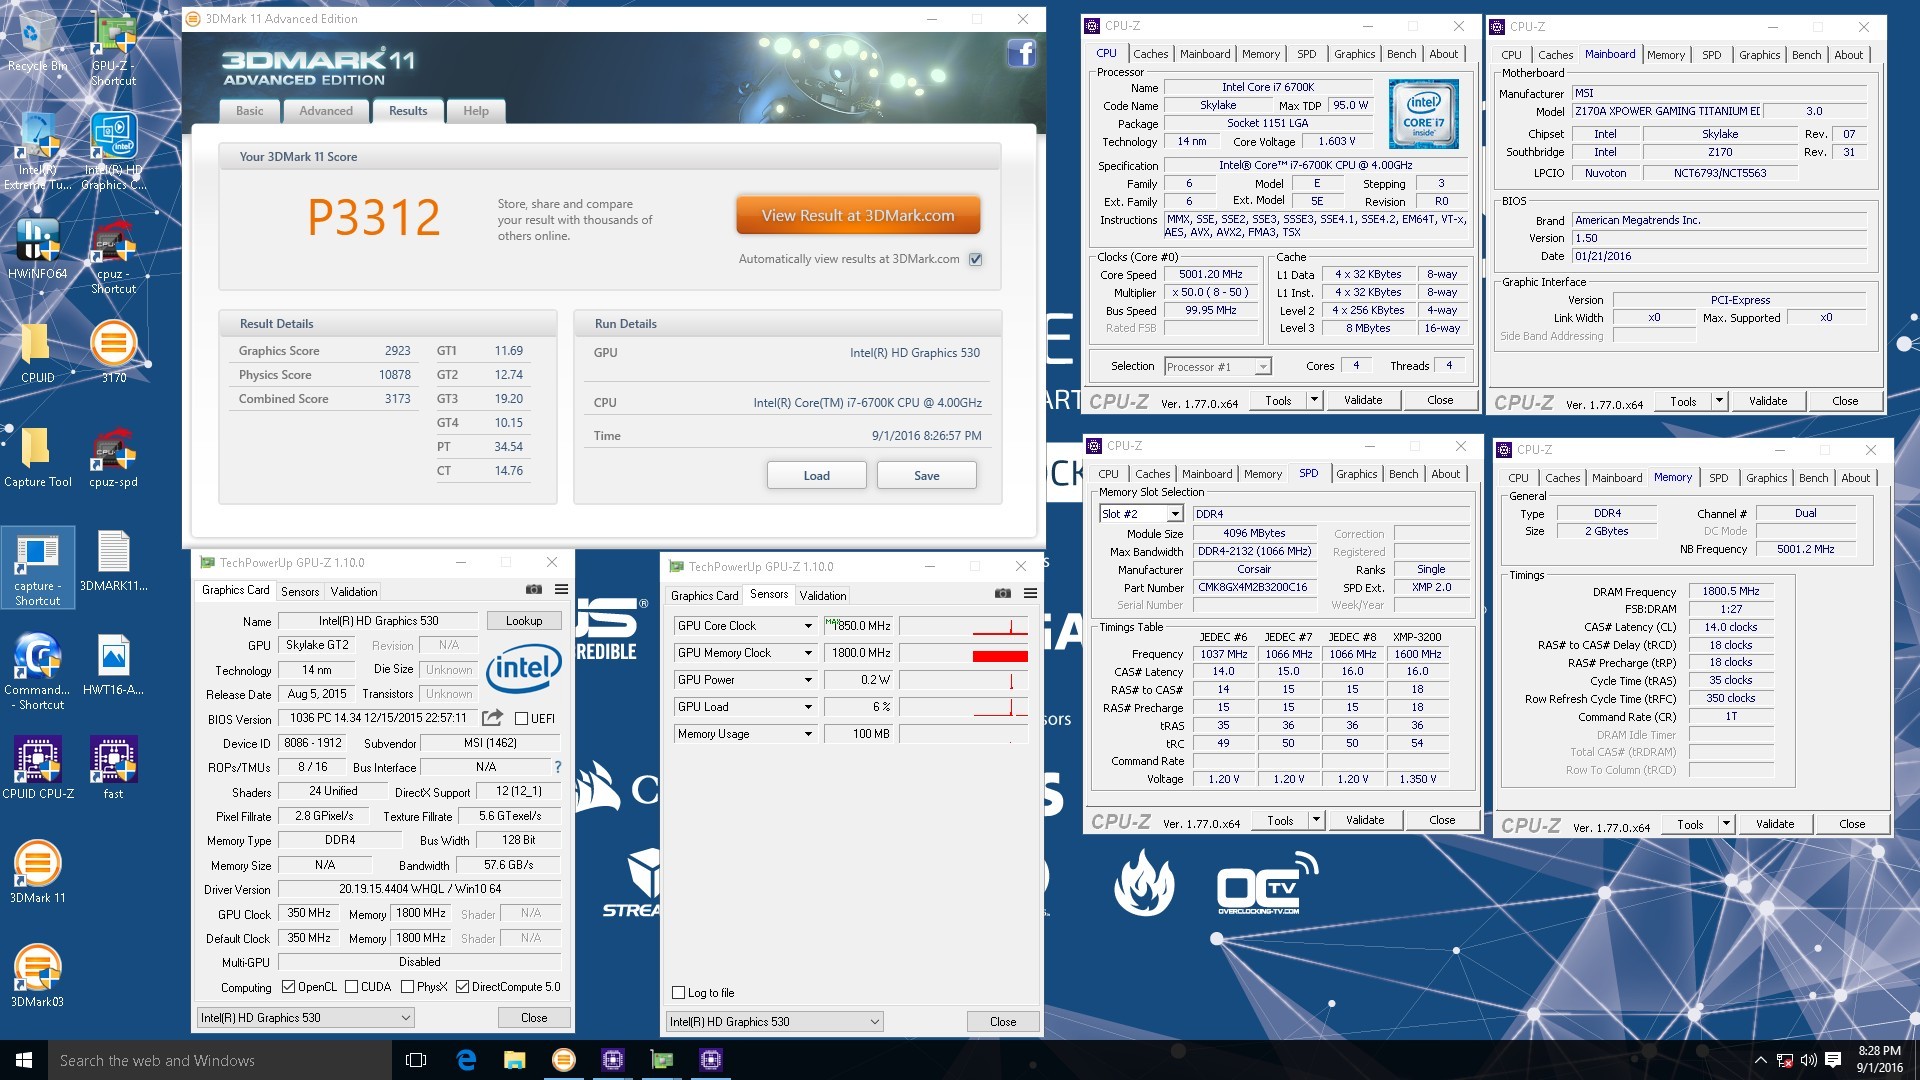Launch HWiNFO64 desktop icon
The height and width of the screenshot is (1080, 1920).
[x=37, y=248]
